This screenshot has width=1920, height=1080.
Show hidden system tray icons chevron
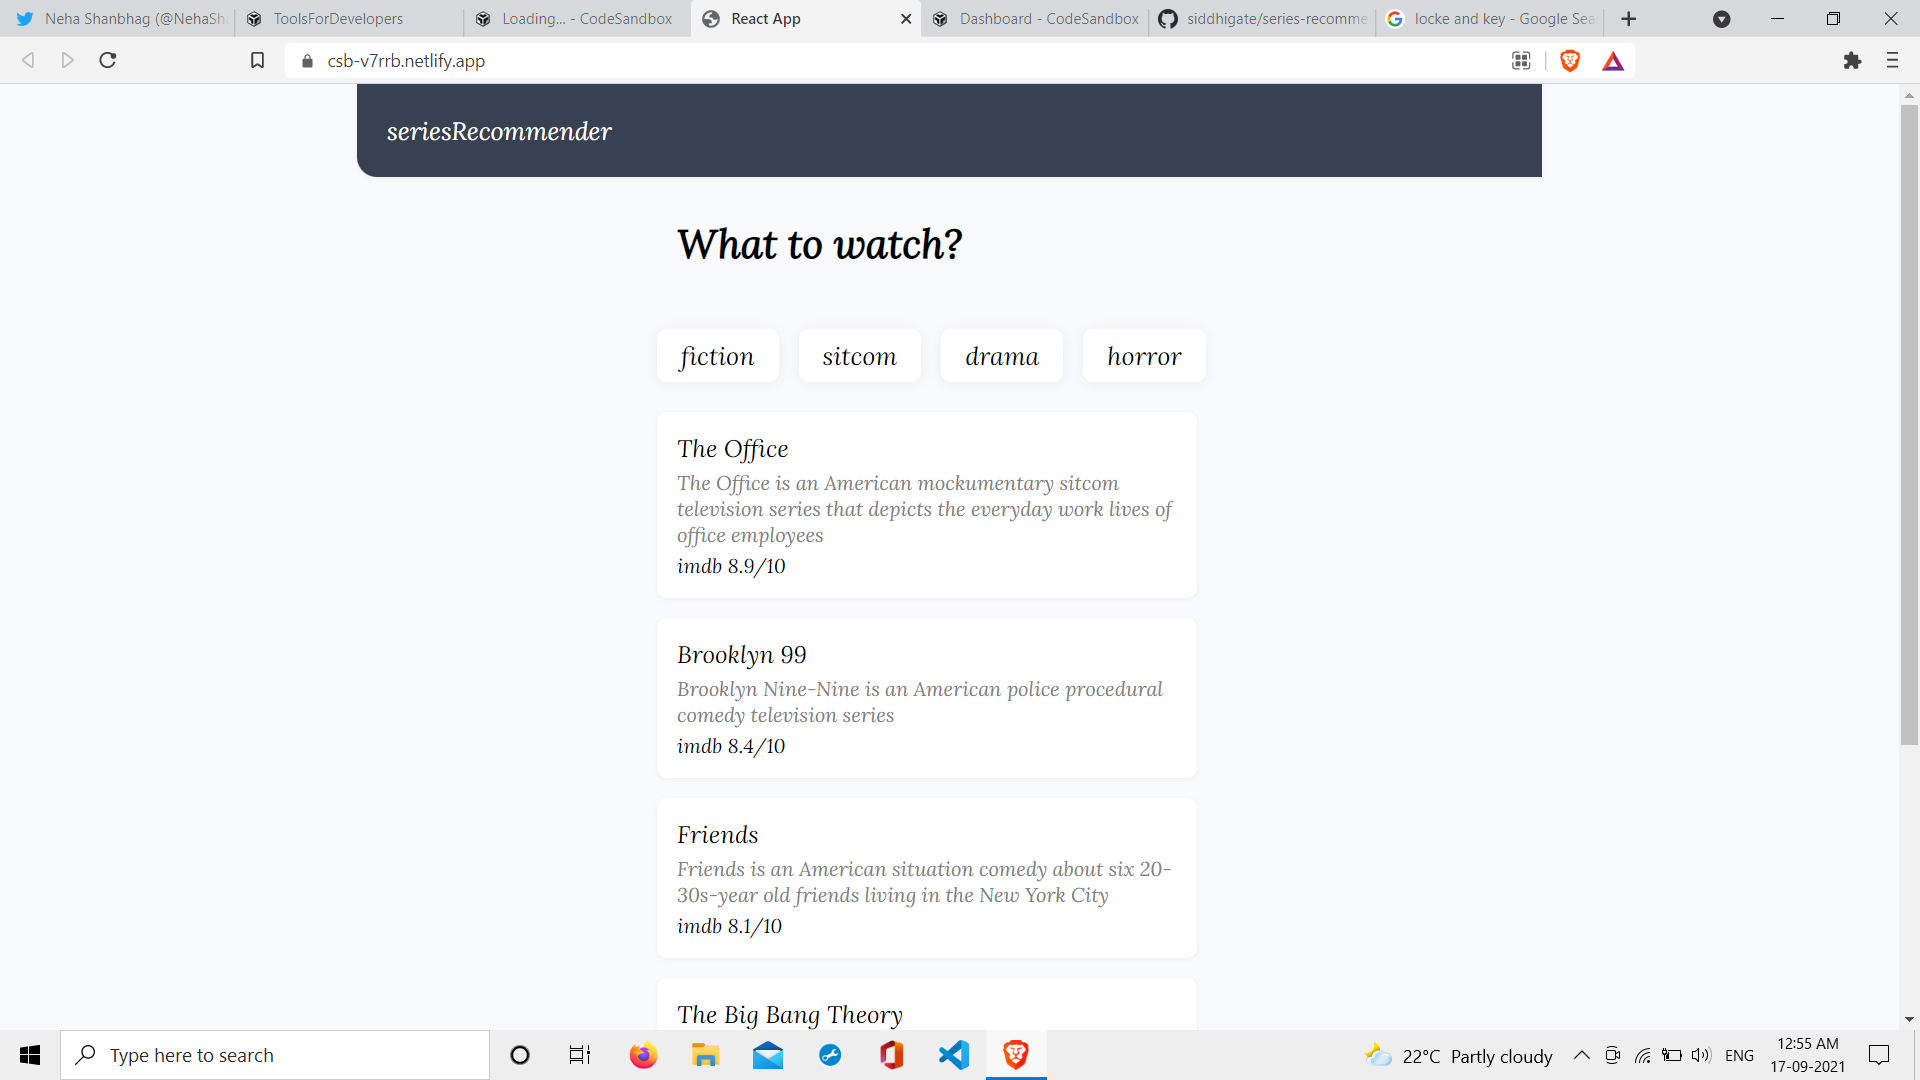coord(1582,1055)
